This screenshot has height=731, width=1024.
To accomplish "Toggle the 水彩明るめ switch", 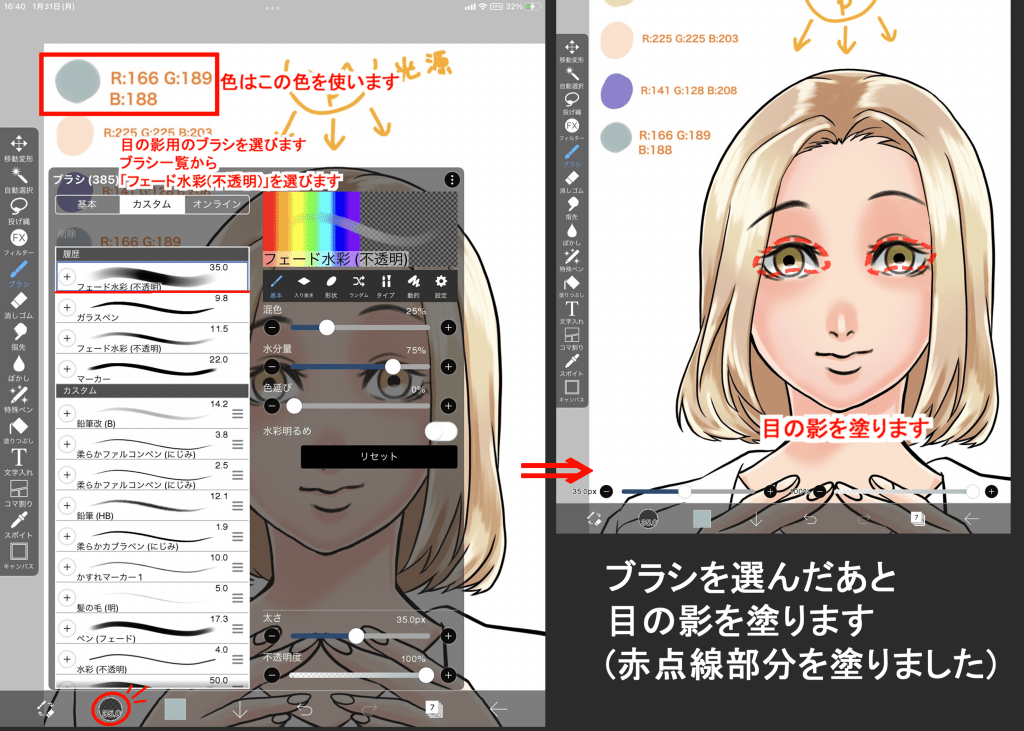I will (x=441, y=431).
